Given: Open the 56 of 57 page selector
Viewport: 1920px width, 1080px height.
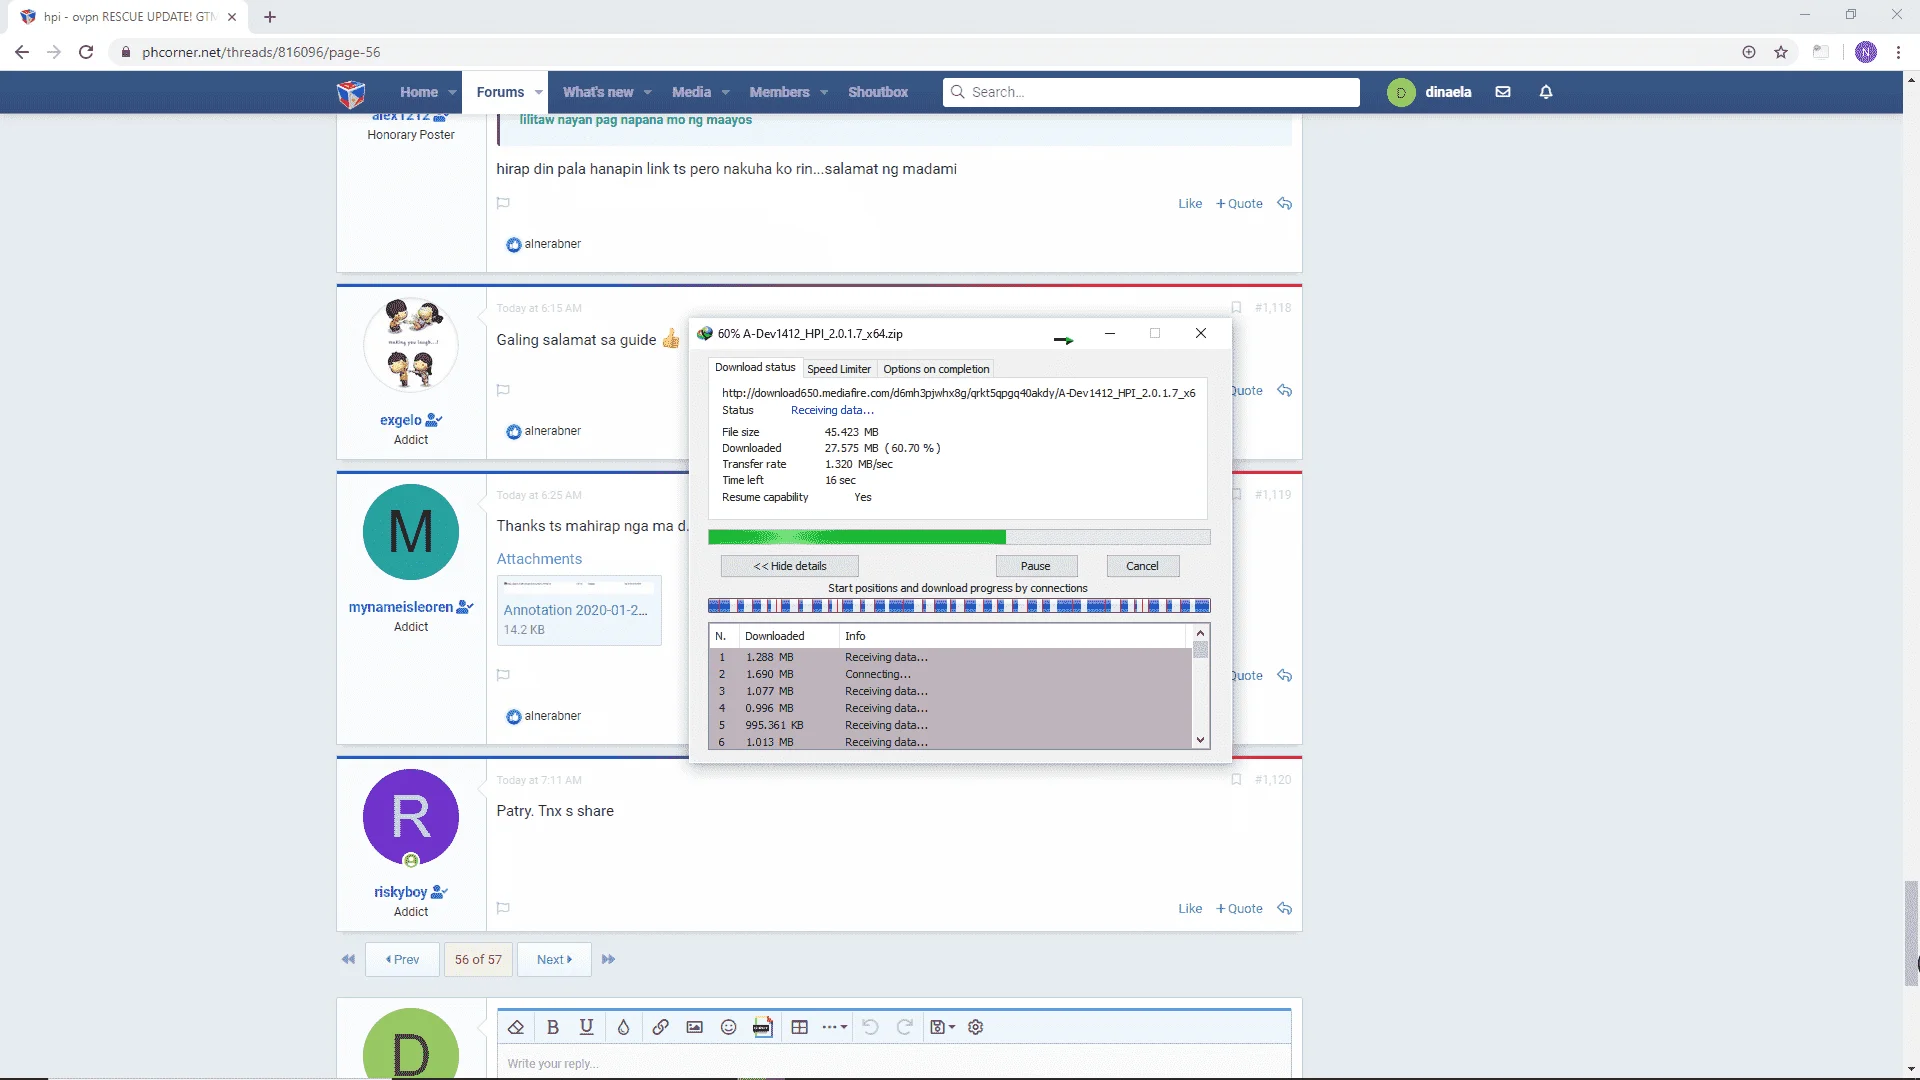Looking at the screenshot, I should pyautogui.click(x=478, y=959).
